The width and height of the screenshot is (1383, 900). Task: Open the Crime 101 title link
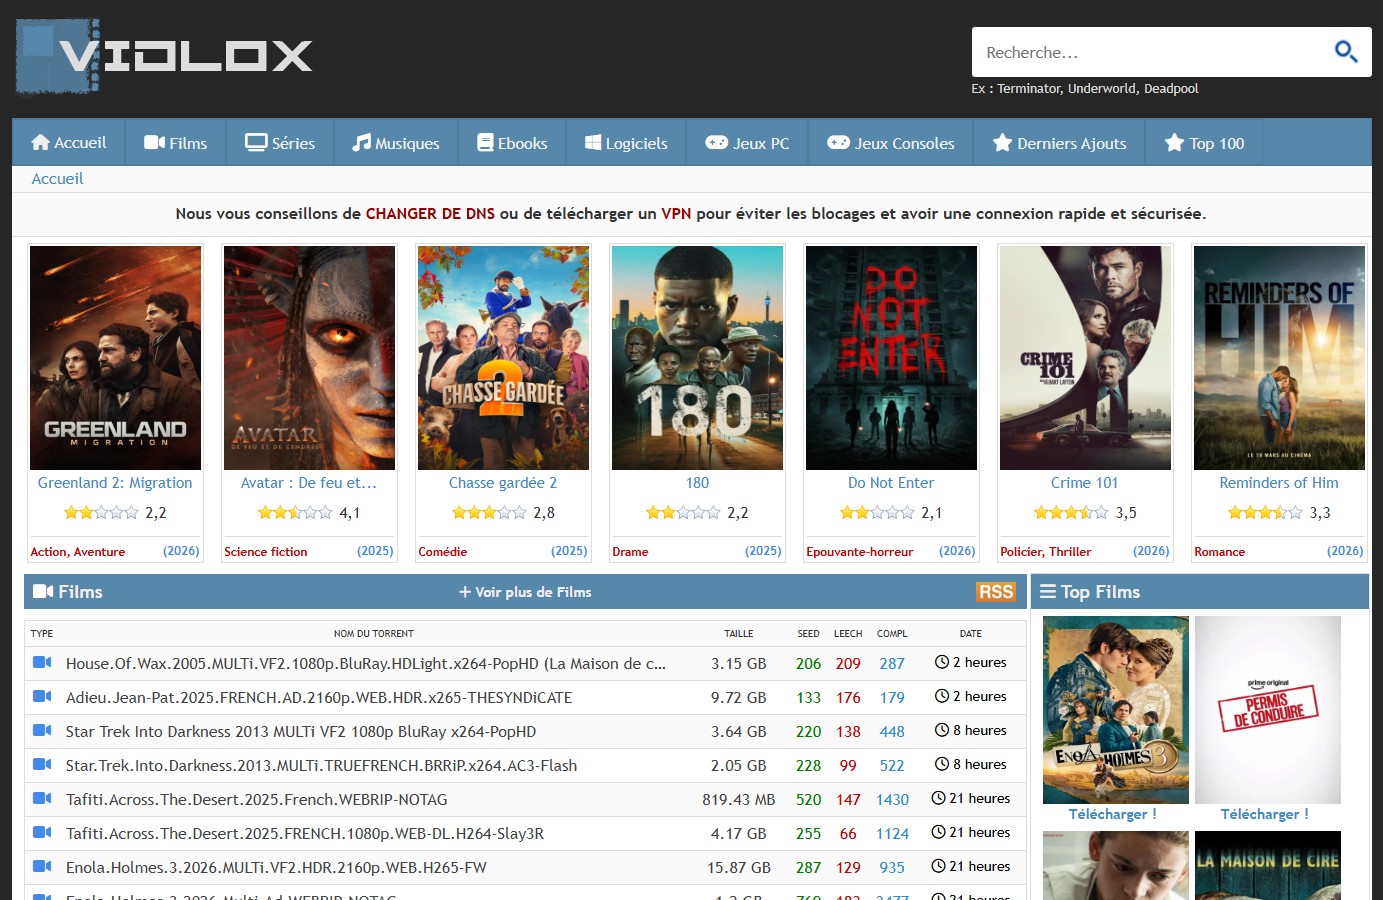[x=1085, y=483]
